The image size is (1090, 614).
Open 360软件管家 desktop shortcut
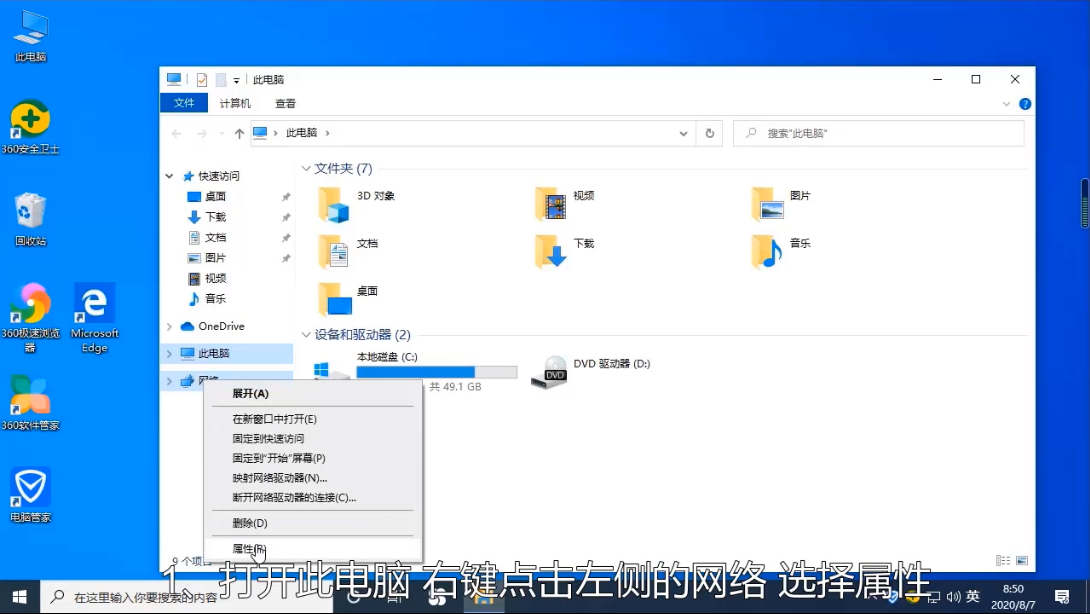point(31,403)
